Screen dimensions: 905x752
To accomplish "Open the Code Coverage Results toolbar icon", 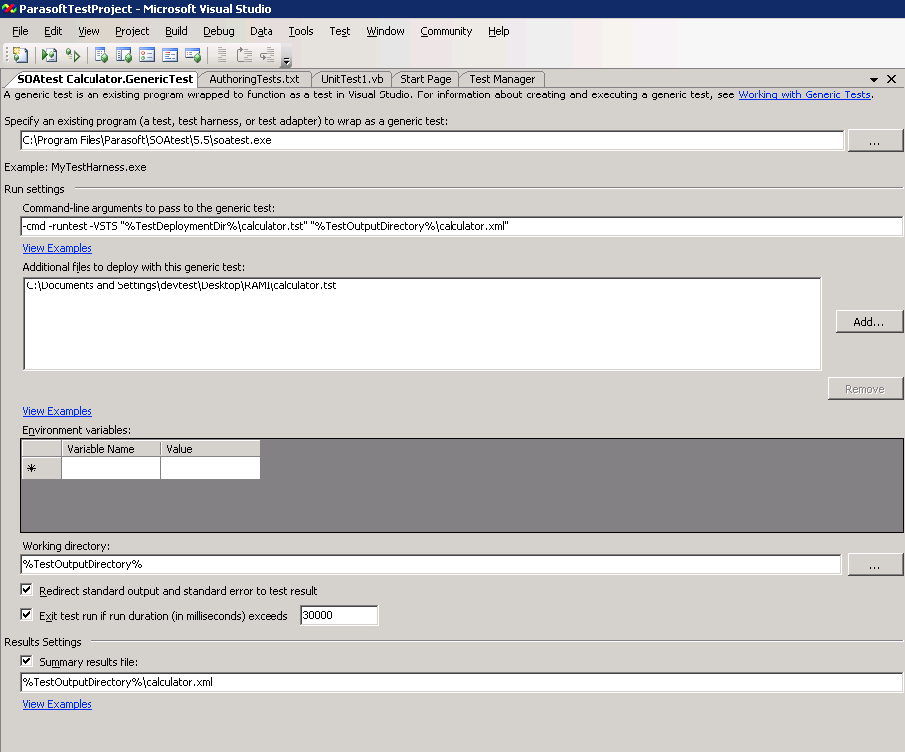I will coord(170,55).
